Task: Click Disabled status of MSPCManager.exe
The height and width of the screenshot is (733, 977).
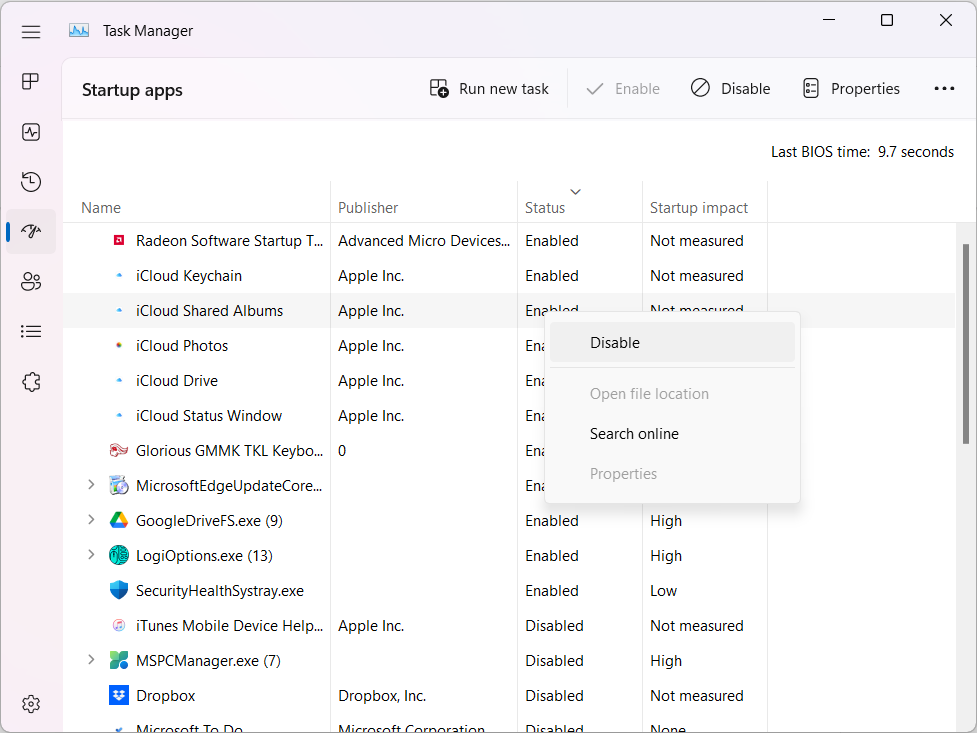Action: [x=554, y=661]
